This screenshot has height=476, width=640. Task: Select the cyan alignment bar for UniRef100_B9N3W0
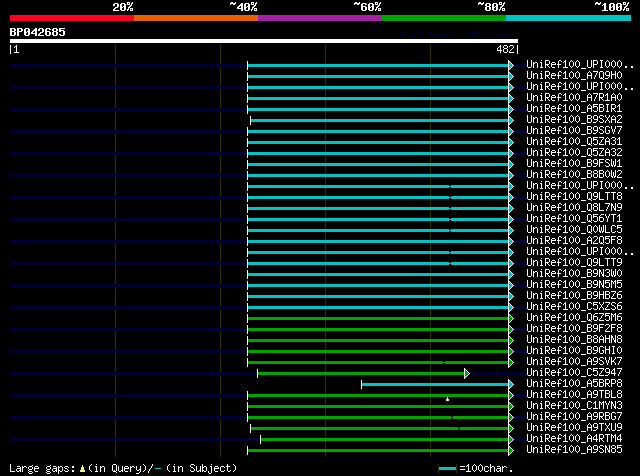click(x=378, y=274)
